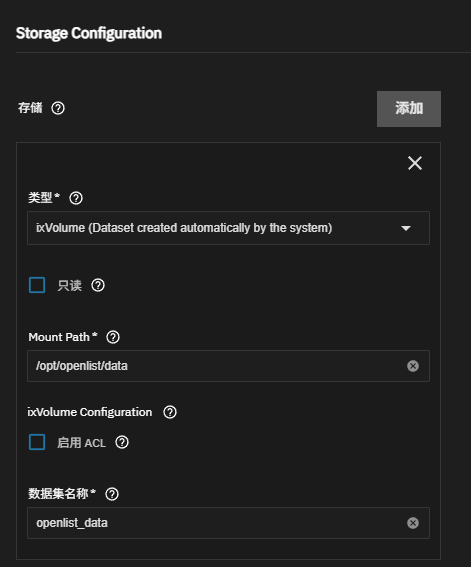Show help for 只读 option
The height and width of the screenshot is (567, 471).
[98, 285]
